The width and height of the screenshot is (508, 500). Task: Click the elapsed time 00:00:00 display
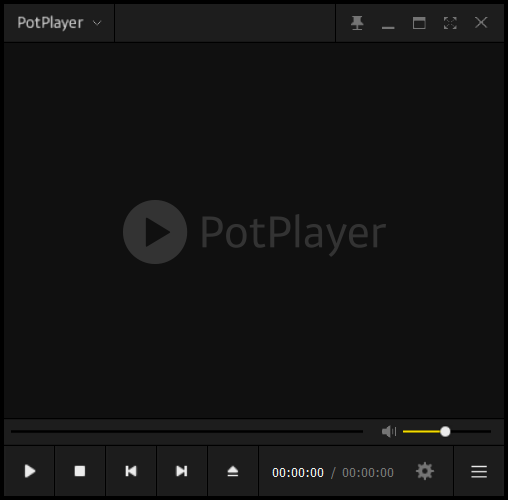pos(298,472)
